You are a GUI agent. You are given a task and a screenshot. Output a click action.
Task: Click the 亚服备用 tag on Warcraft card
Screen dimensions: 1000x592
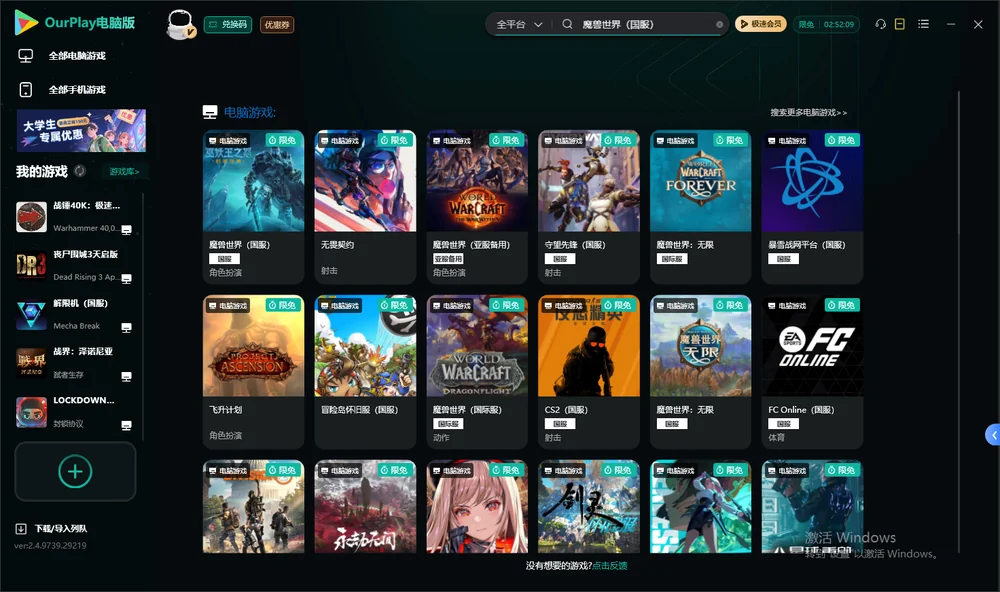[448, 259]
